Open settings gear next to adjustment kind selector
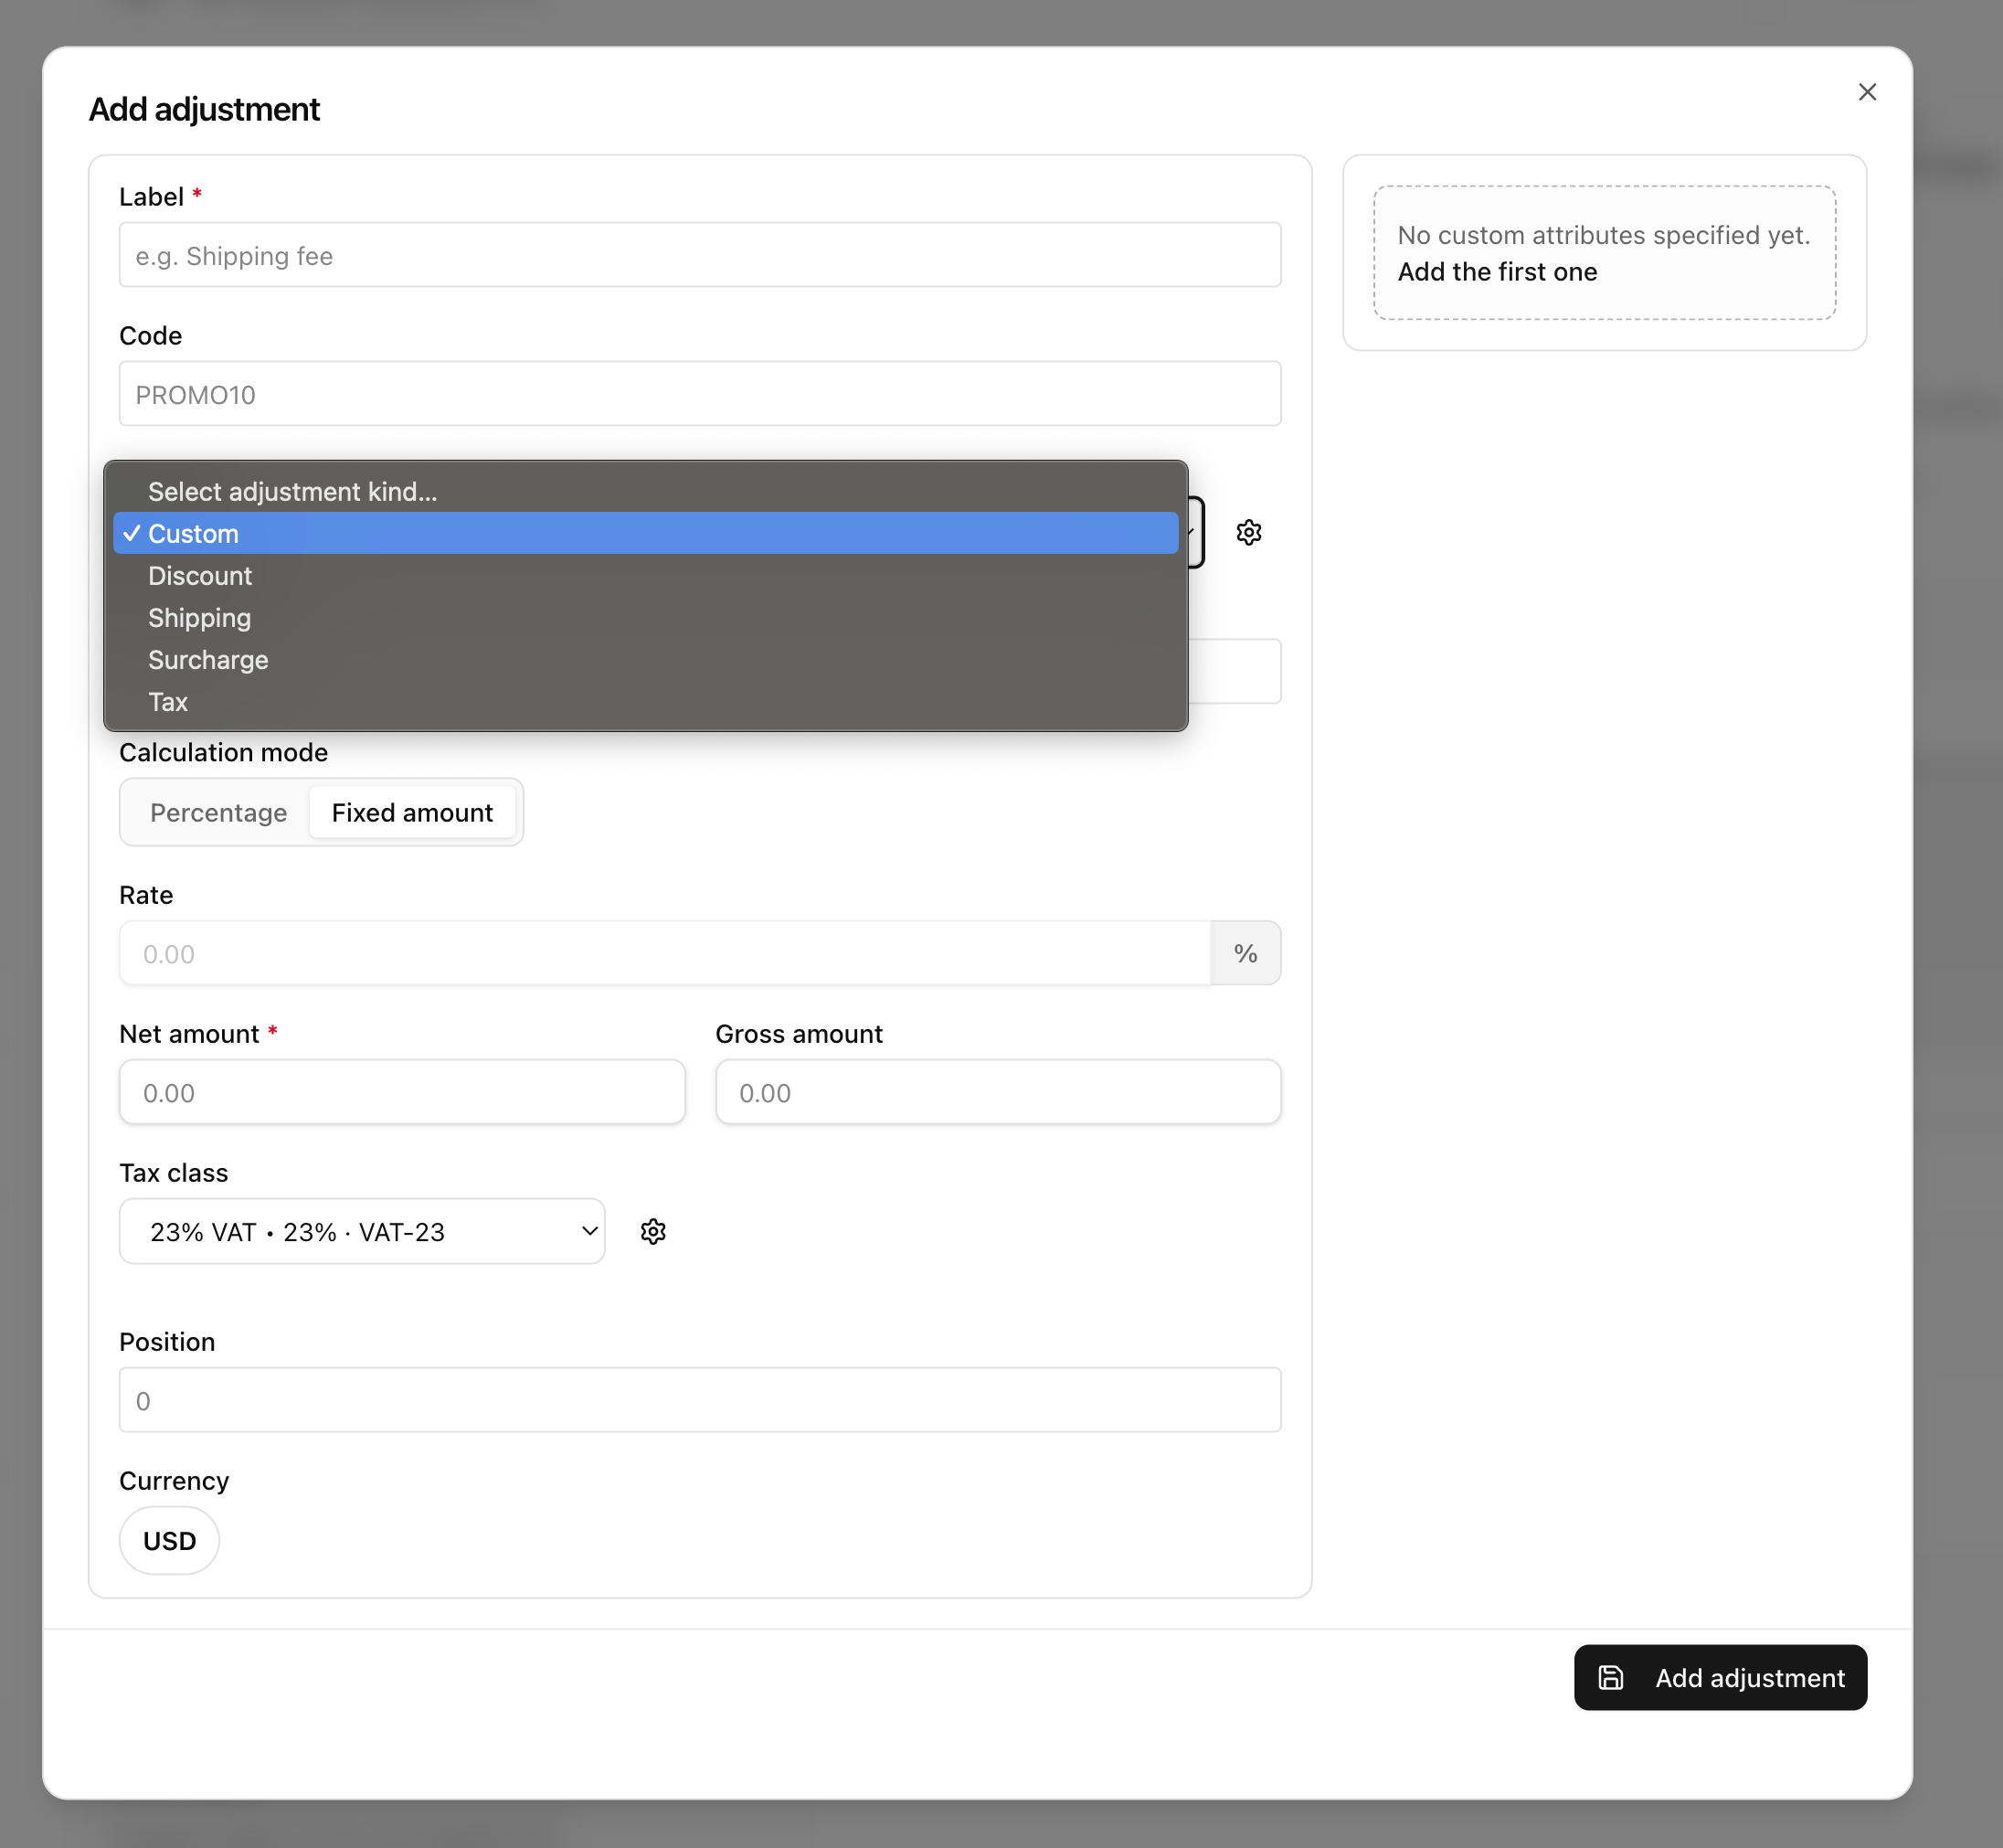 click(1248, 532)
